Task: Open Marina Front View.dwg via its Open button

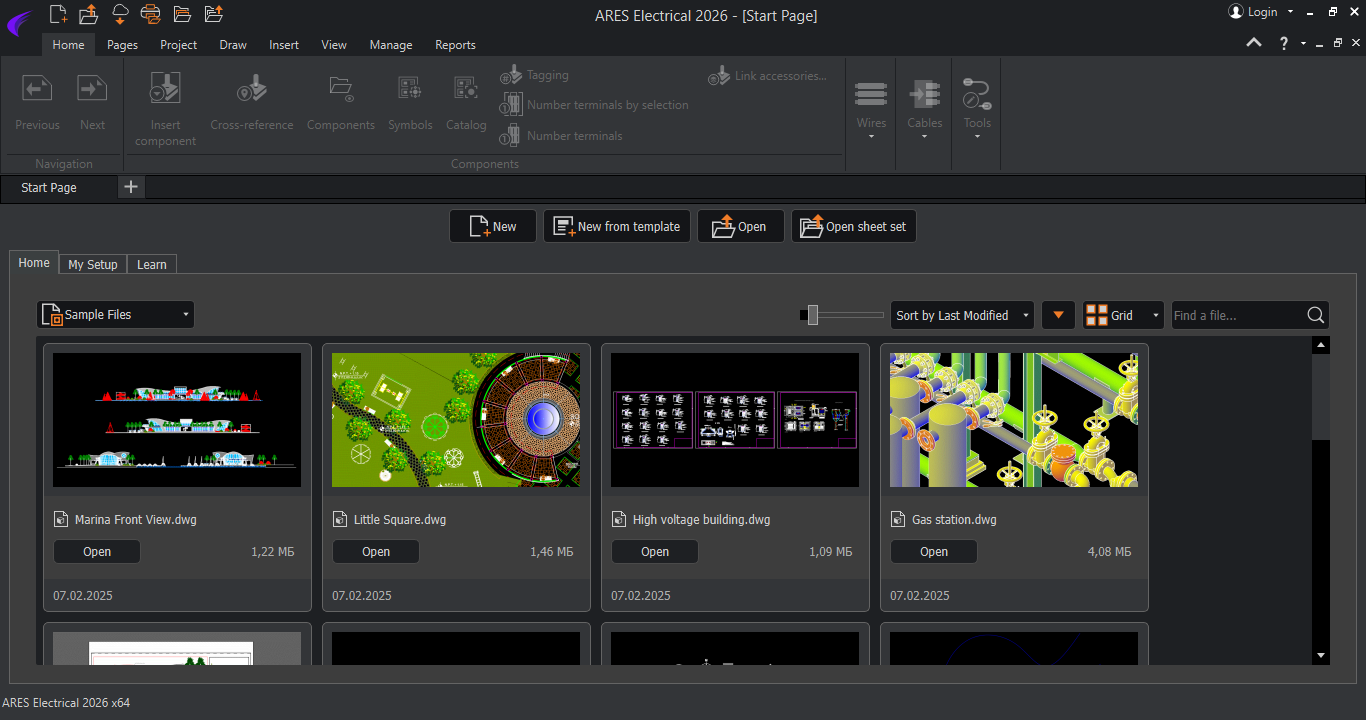Action: point(97,552)
